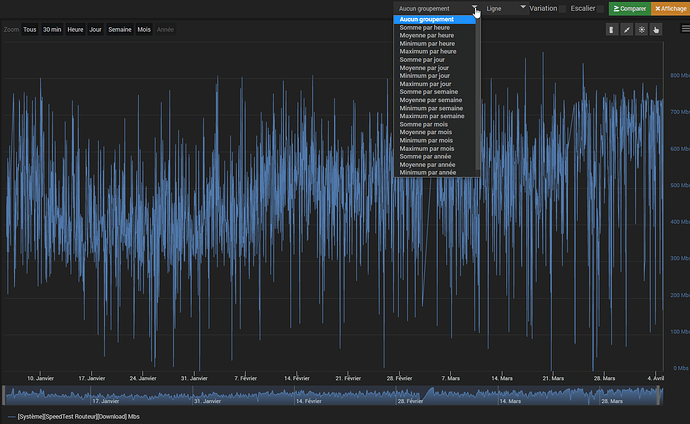
Task: Select Moyenne par heure option
Action: pyautogui.click(x=427, y=35)
